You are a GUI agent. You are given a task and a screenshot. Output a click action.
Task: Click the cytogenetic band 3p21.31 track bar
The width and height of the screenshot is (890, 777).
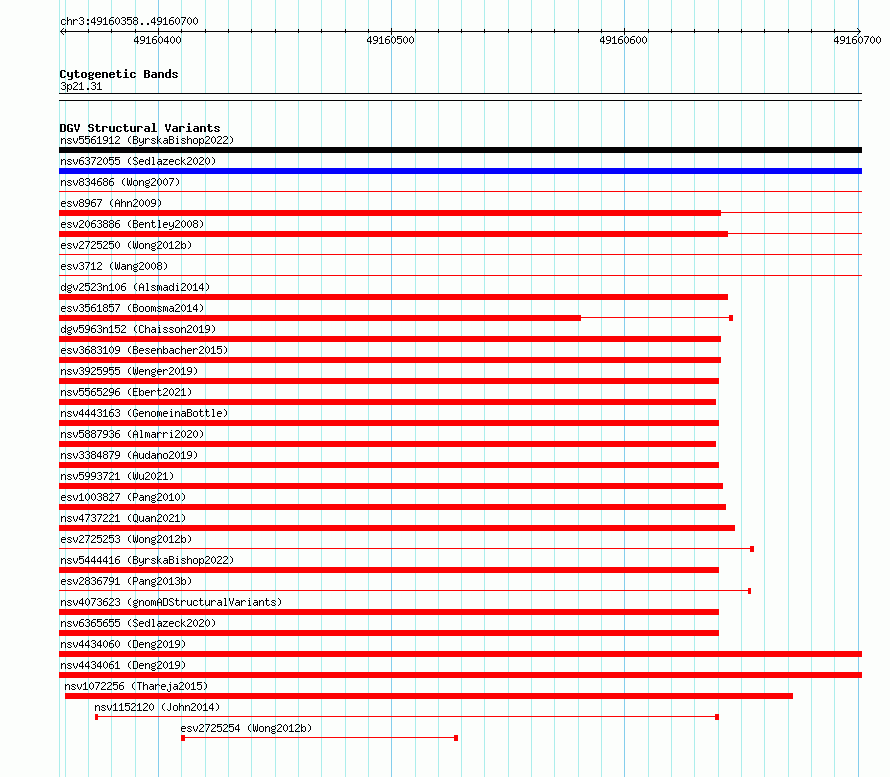point(460,97)
